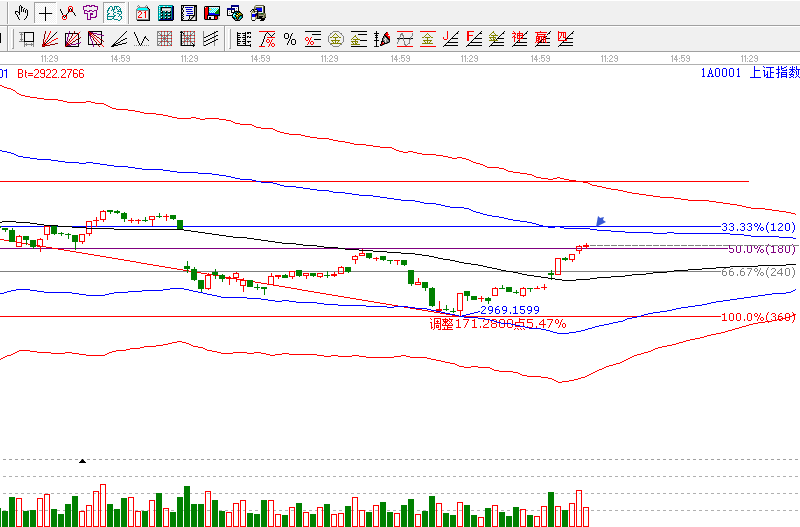800x527 pixels.
Task: Select the red percent horizontal lines tool
Action: coord(313,39)
